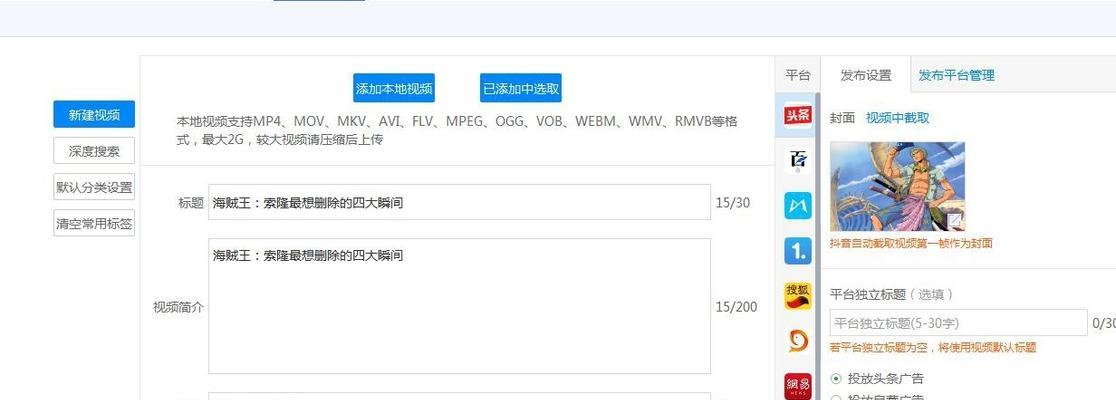Click the 视频简介 field label
The image size is (1116, 400).
point(178,307)
